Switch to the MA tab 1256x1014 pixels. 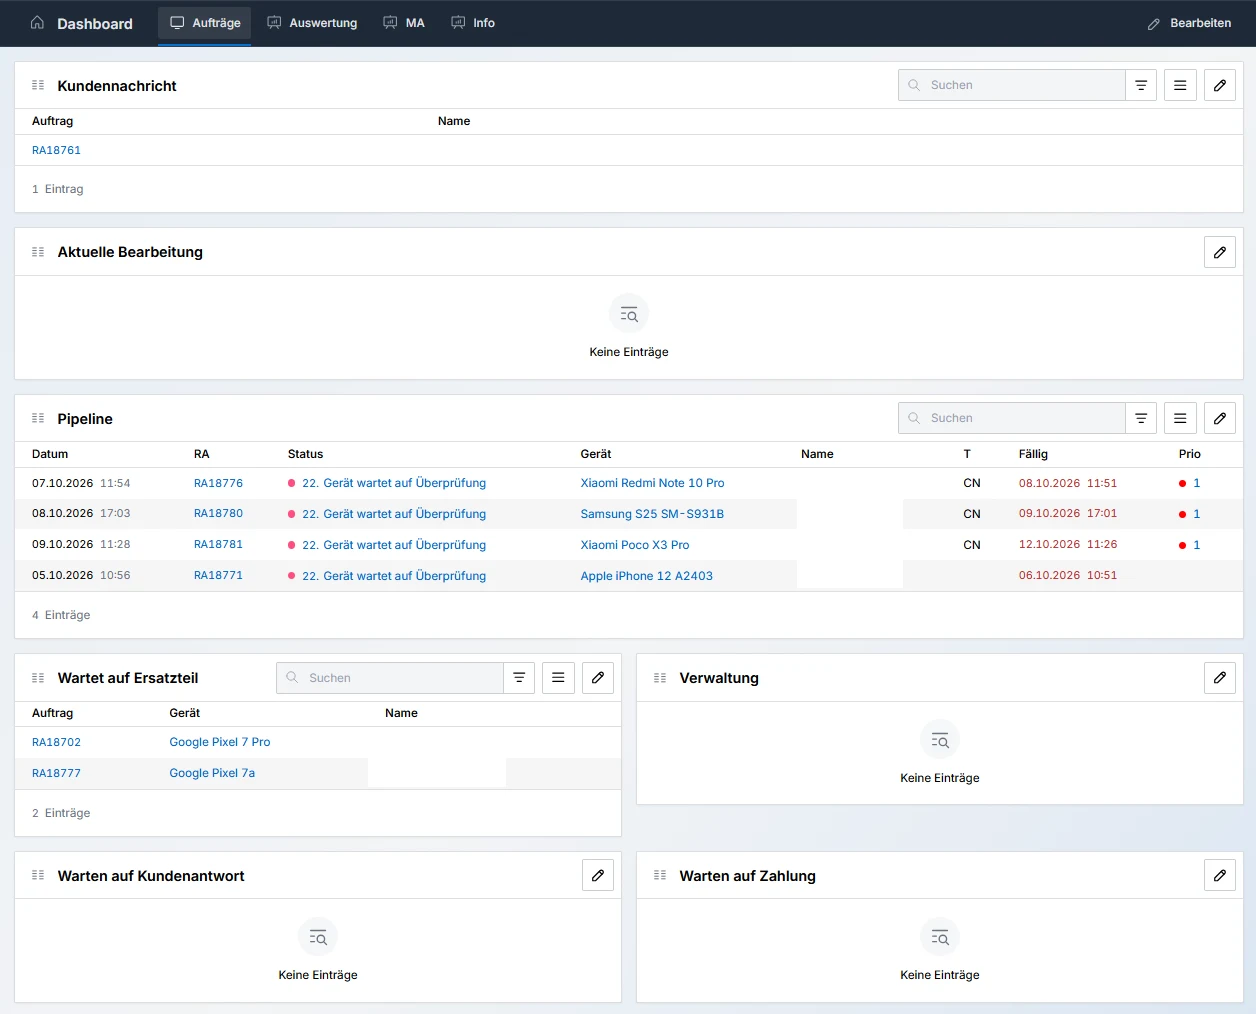pyautogui.click(x=404, y=22)
